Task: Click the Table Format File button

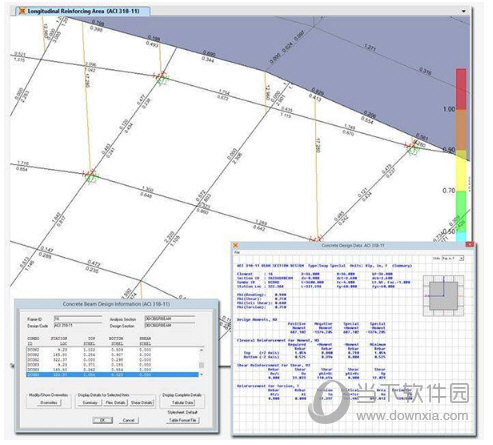Action: [182, 420]
